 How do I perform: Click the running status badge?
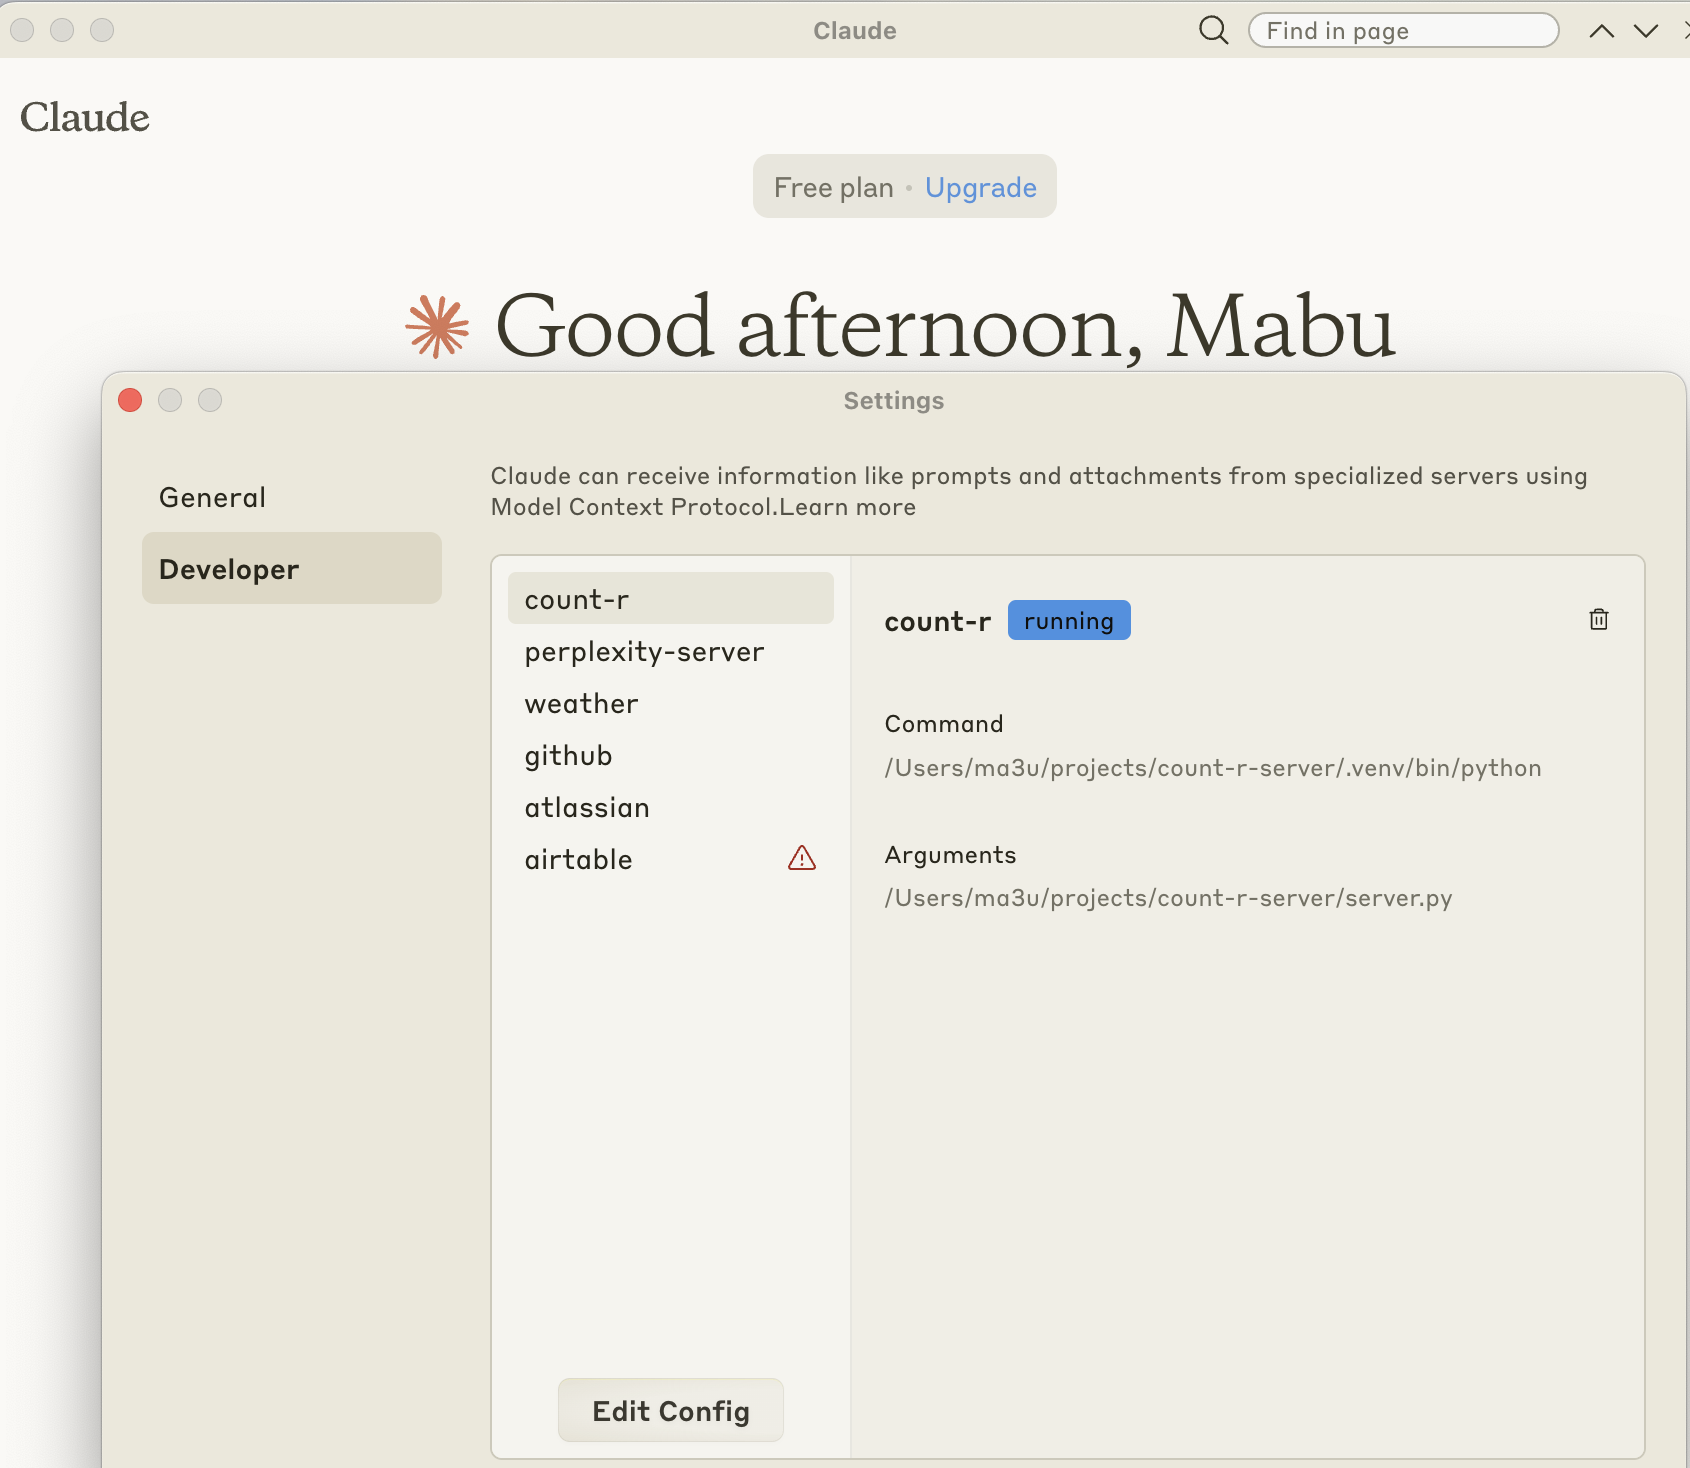point(1069,620)
